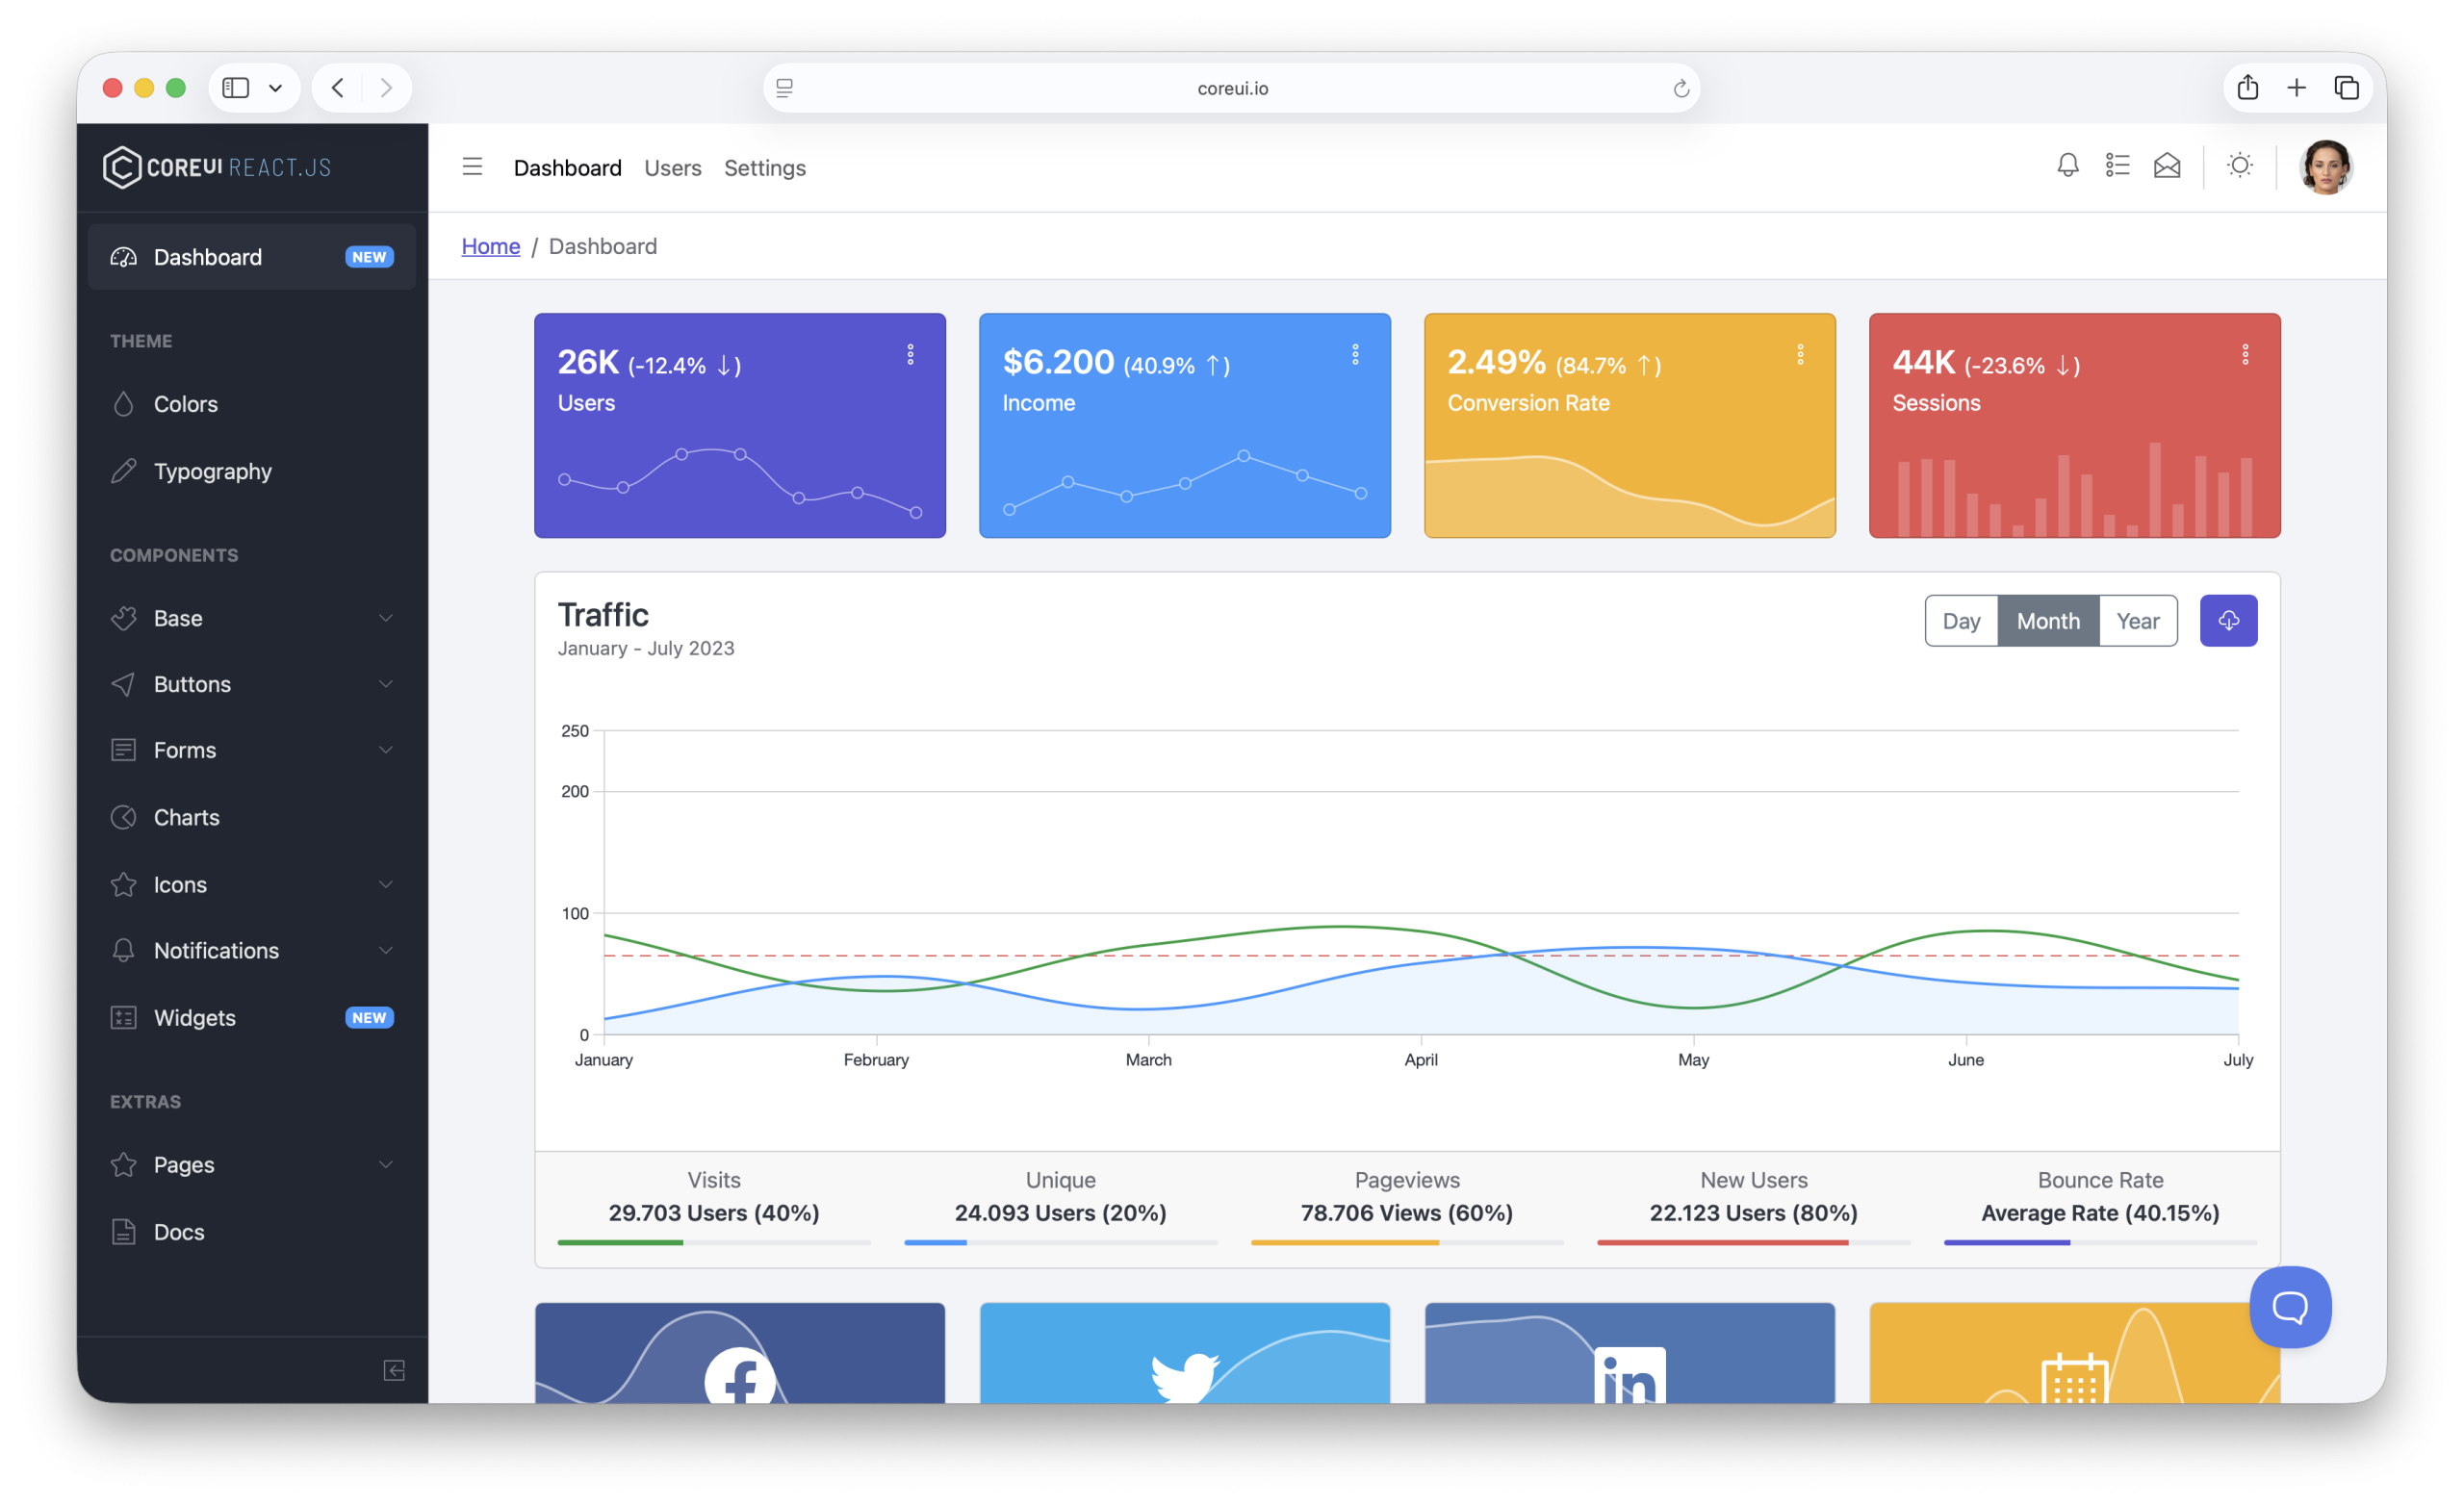The image size is (2464, 1505).
Task: Open the Users card three-dot menu
Action: click(x=910, y=355)
